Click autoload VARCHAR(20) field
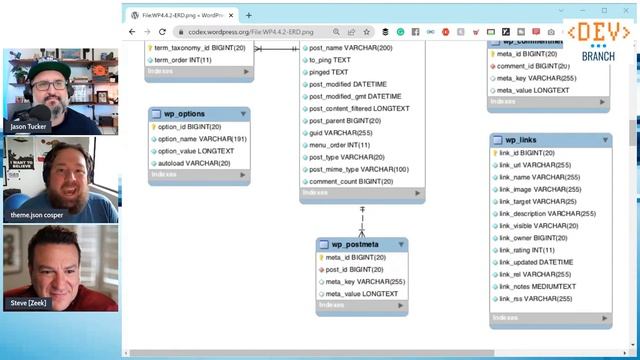Viewport: 640px width, 360px height. pyautogui.click(x=194, y=163)
